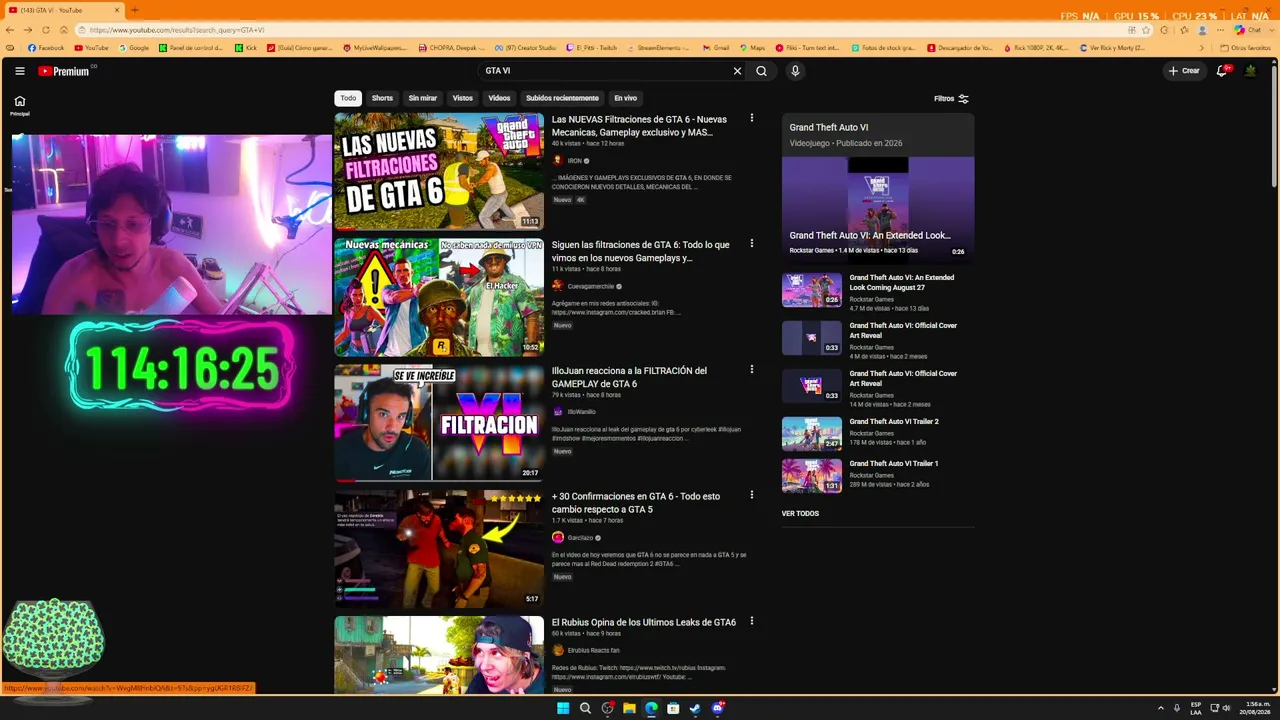
Task: Open the Kick bookmark
Action: tap(246, 48)
